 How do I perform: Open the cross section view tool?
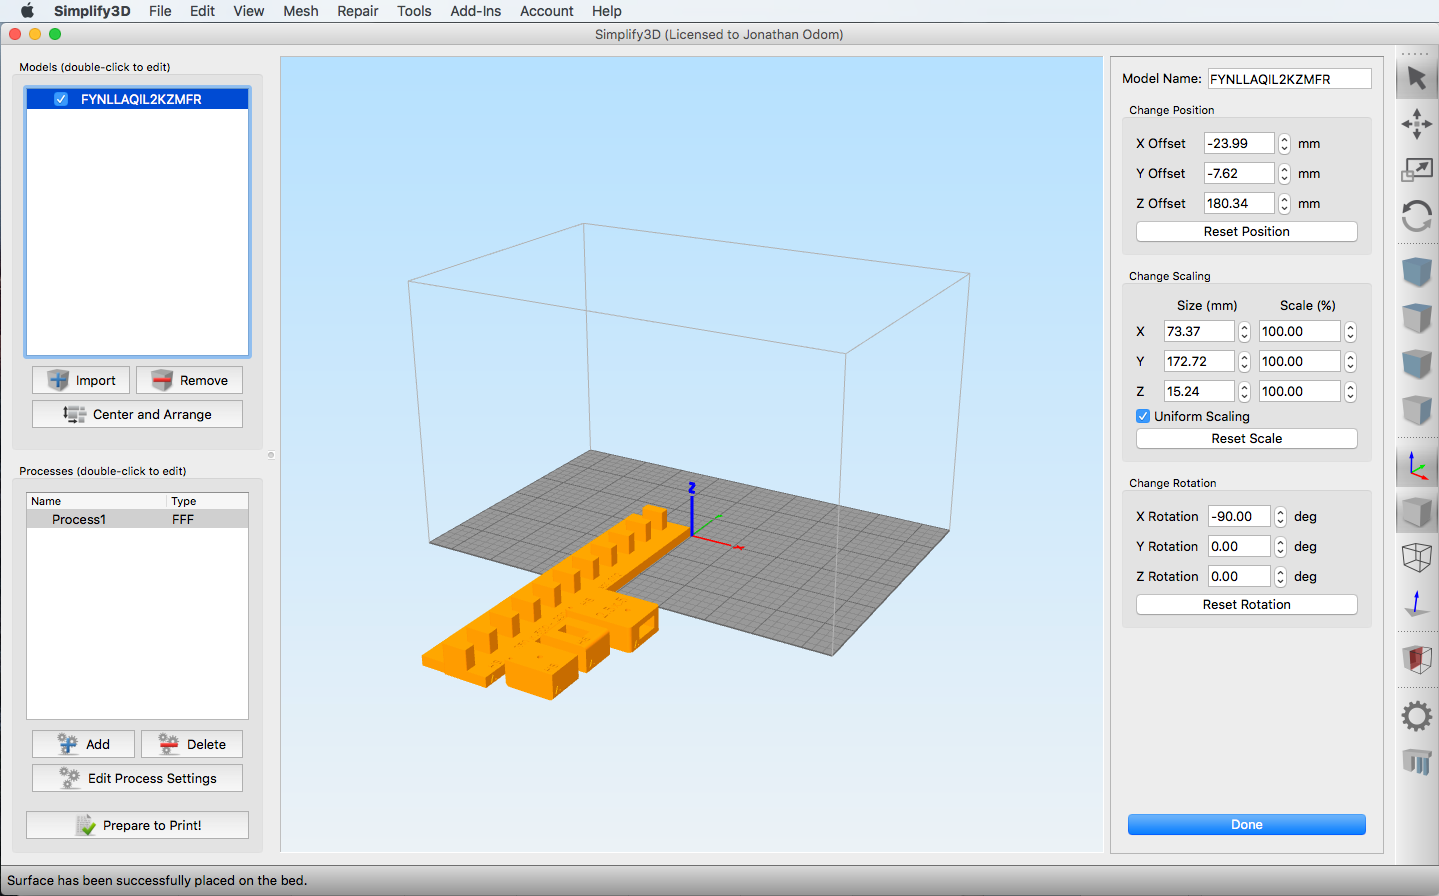click(1416, 659)
